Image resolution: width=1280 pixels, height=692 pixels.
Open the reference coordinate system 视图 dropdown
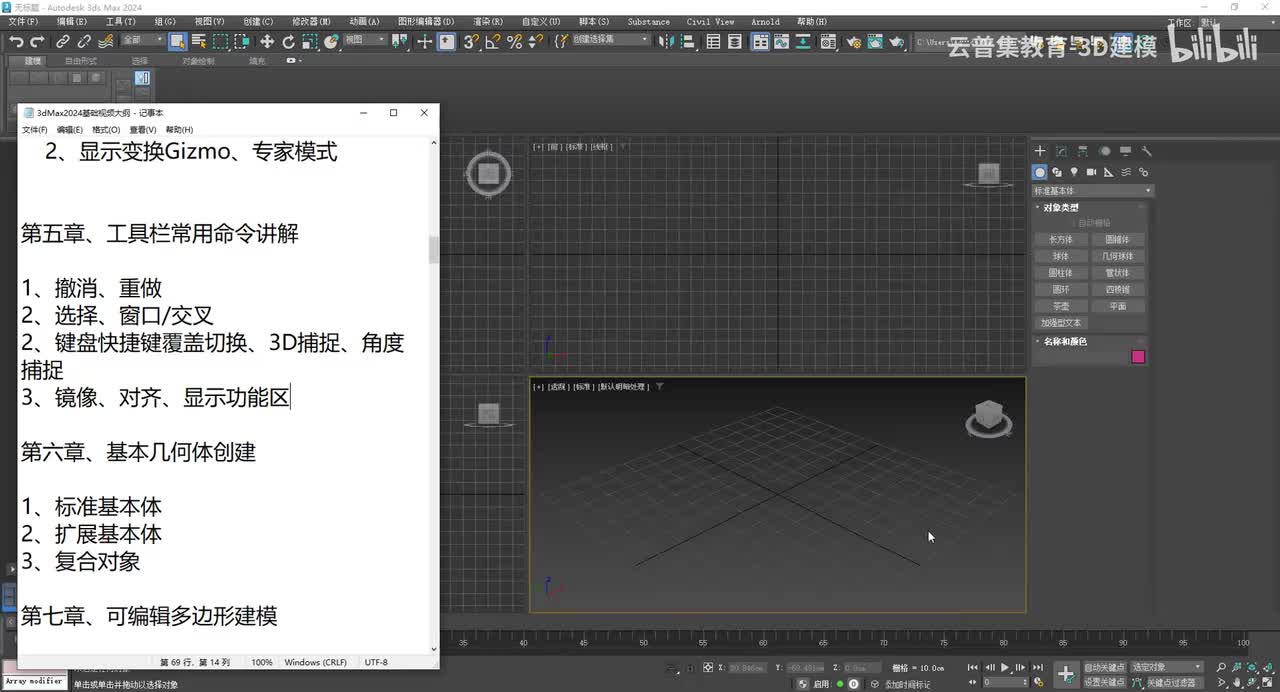click(365, 40)
